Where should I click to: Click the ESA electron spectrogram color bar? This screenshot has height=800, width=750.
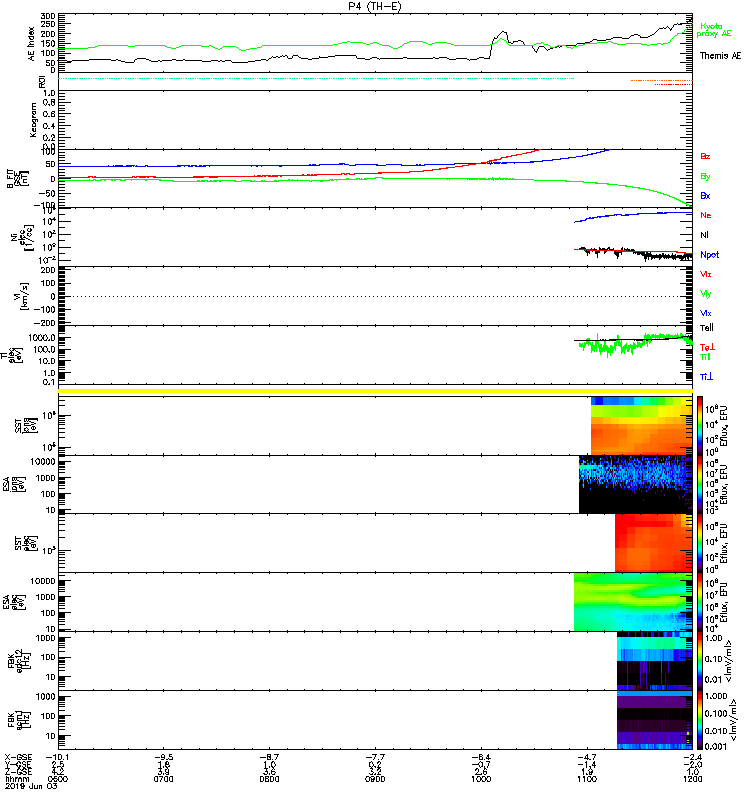click(700, 602)
